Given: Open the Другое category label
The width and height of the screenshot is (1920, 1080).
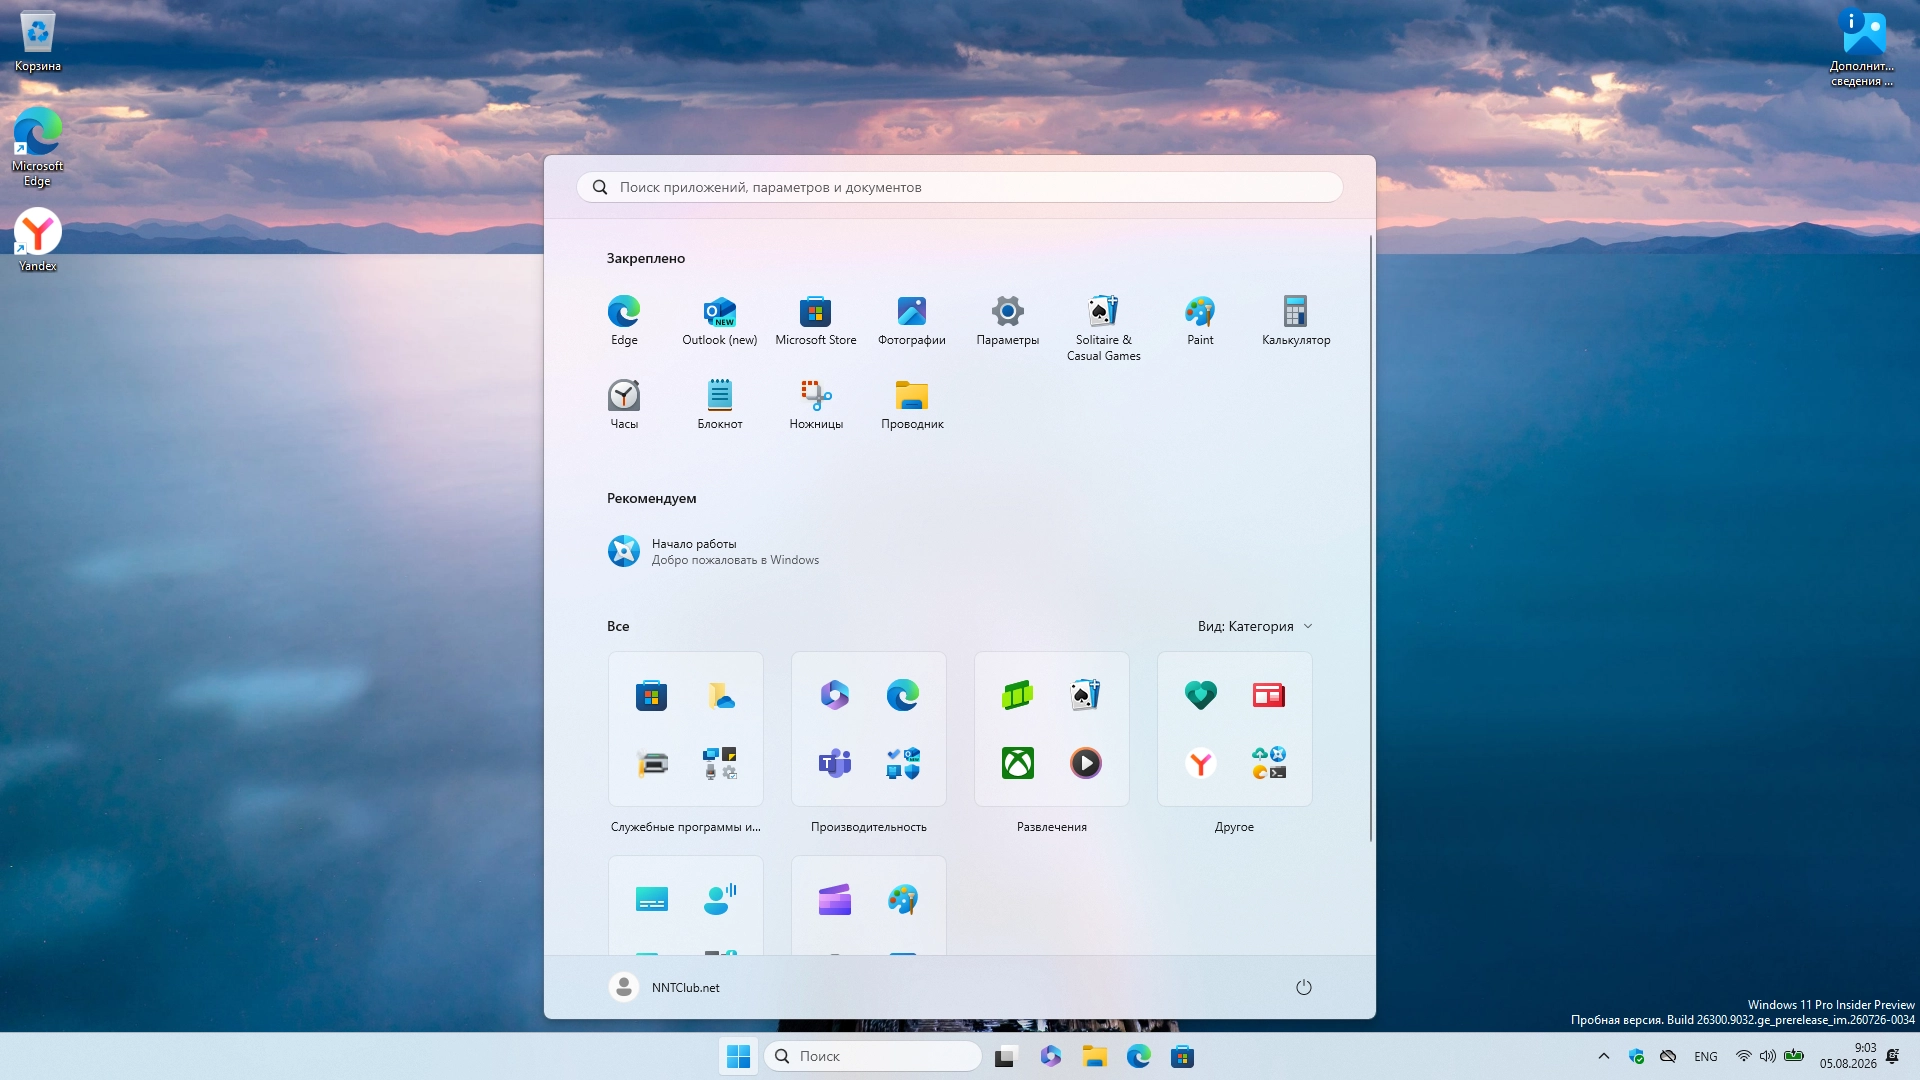Looking at the screenshot, I should (1234, 827).
